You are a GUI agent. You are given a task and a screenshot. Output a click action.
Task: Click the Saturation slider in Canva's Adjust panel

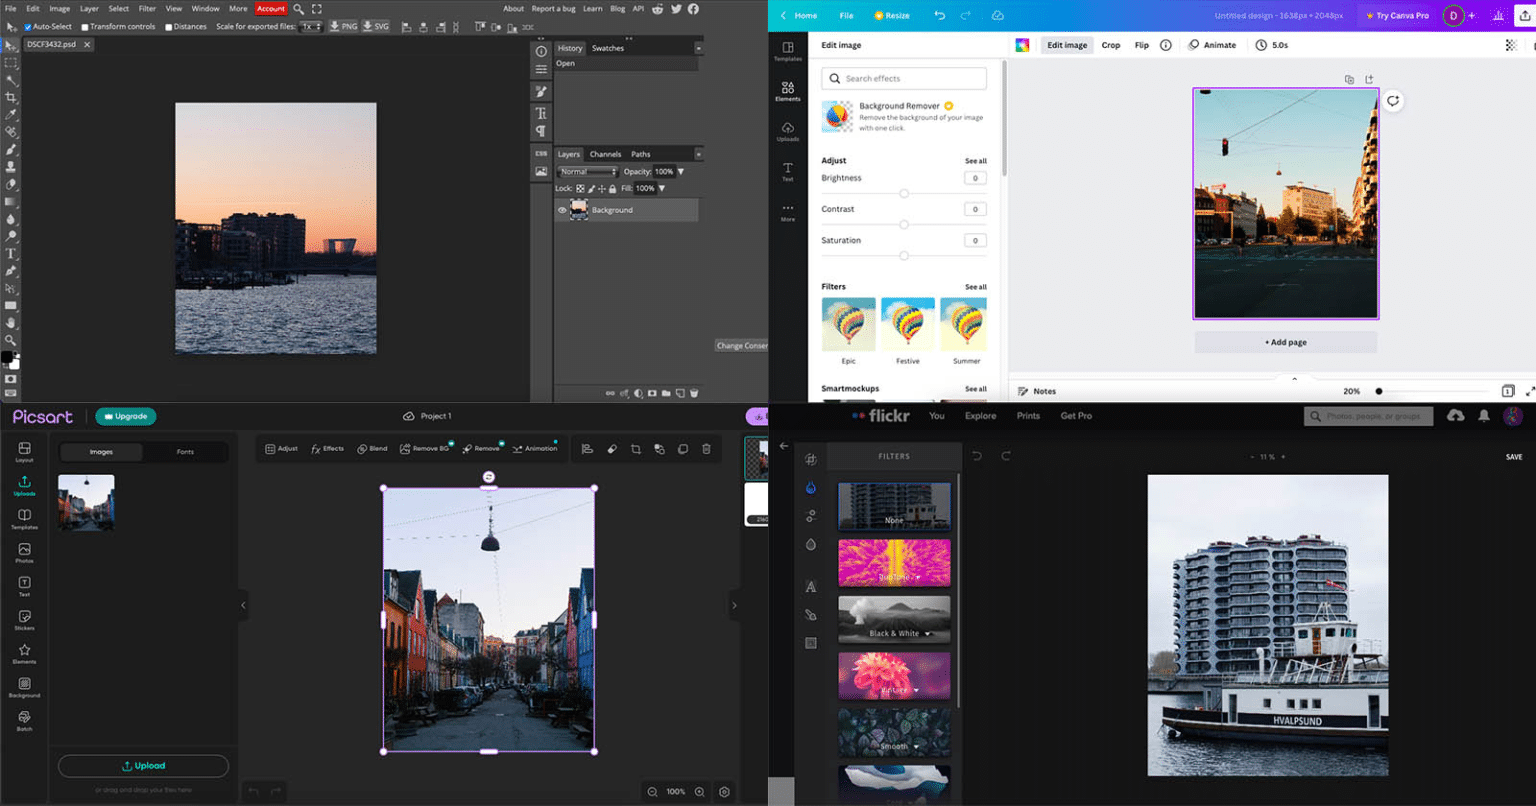click(x=904, y=255)
